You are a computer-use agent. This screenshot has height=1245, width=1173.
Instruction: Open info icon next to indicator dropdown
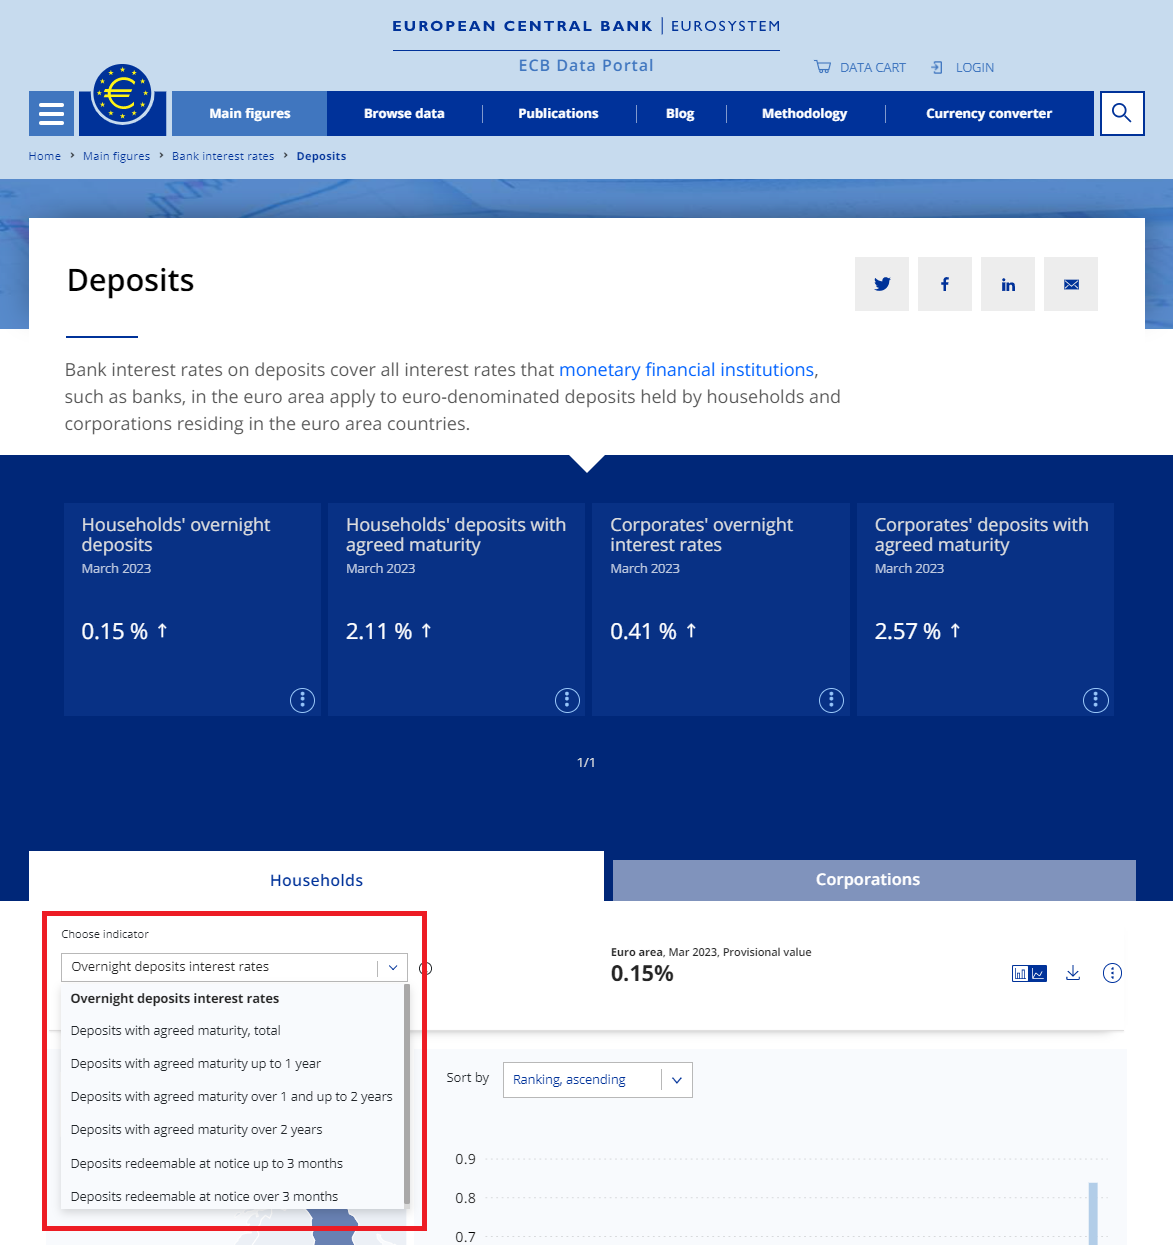tap(425, 968)
